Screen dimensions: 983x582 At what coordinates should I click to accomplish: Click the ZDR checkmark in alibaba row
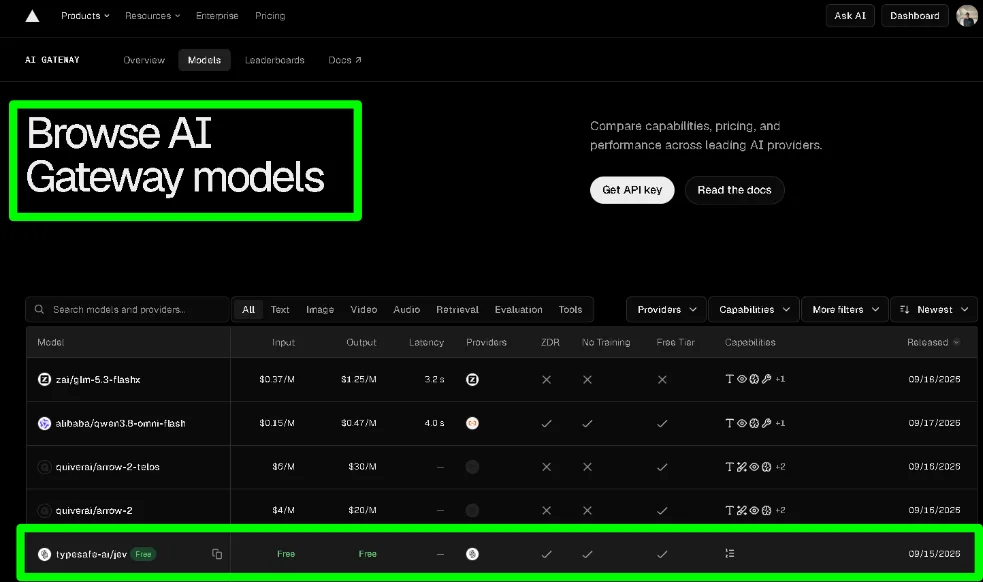[547, 423]
